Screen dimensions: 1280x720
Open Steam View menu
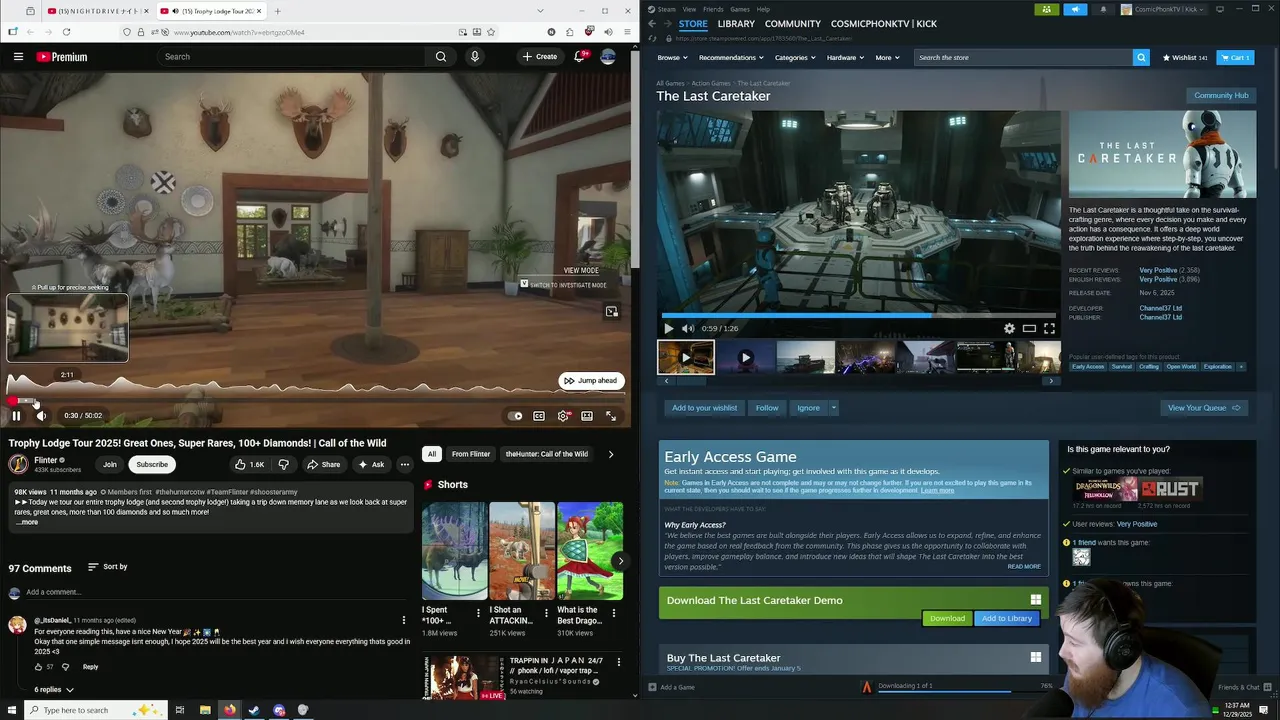pyautogui.click(x=689, y=9)
